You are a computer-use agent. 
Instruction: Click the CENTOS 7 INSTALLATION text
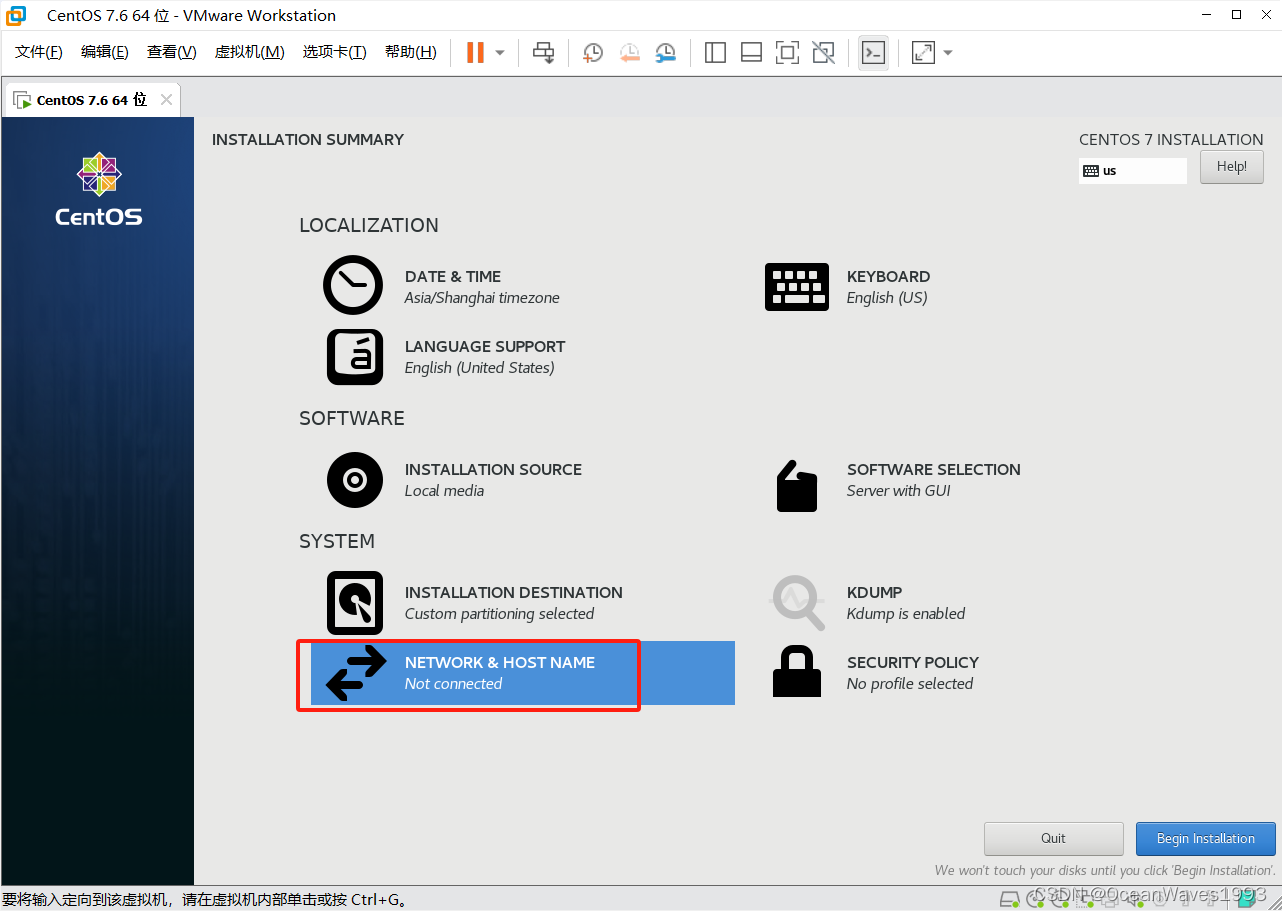pyautogui.click(x=1171, y=140)
